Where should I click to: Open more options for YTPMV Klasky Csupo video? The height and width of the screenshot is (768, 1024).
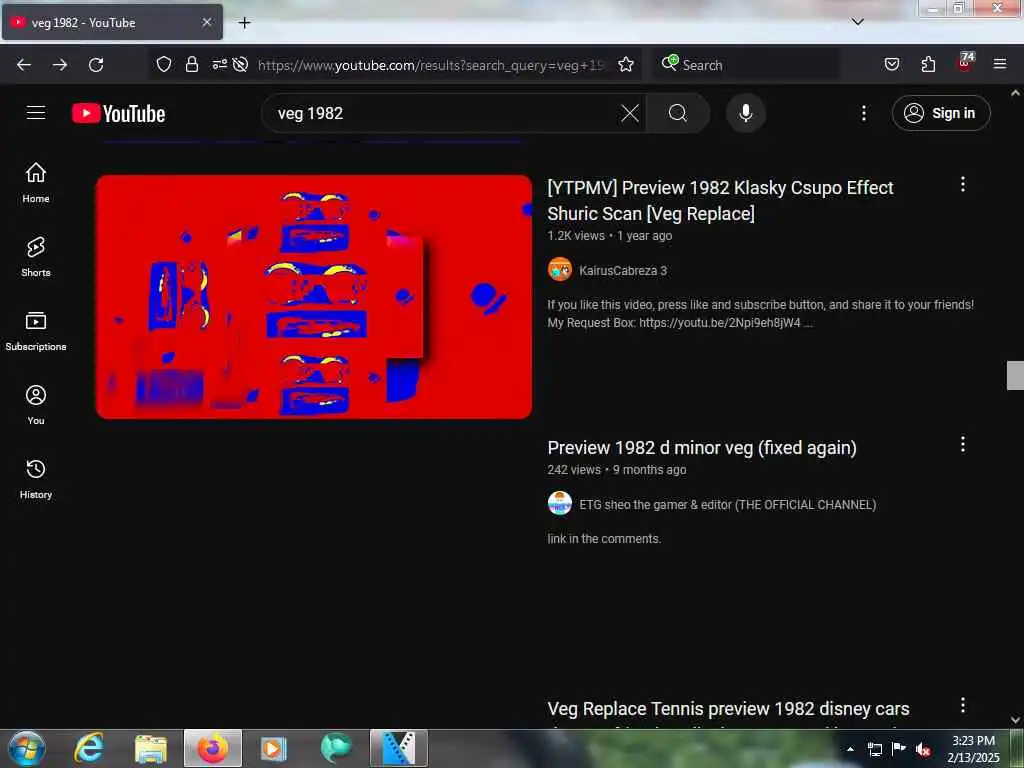(962, 184)
